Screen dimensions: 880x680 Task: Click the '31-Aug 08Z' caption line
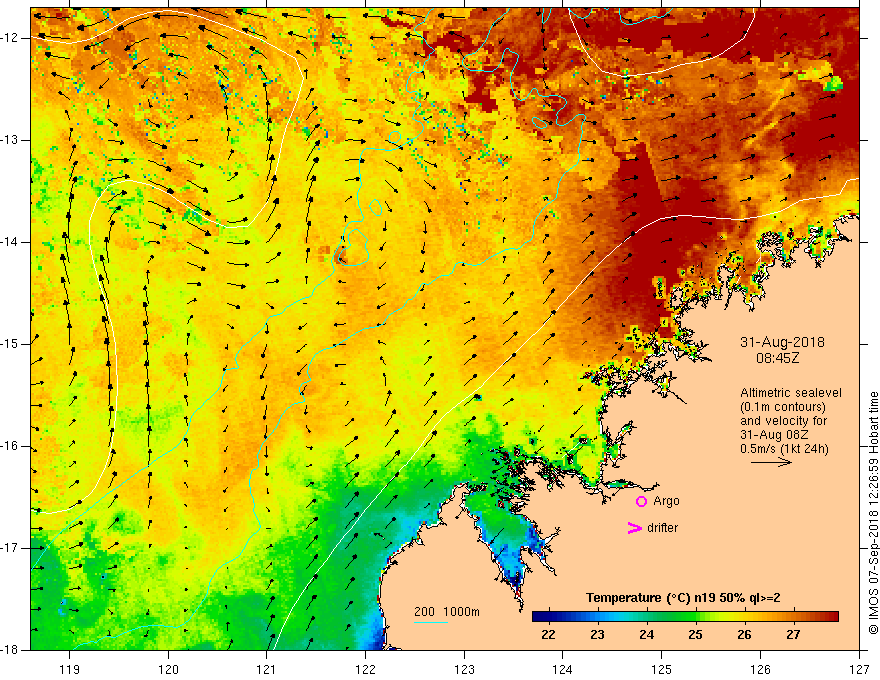pyautogui.click(x=776, y=435)
